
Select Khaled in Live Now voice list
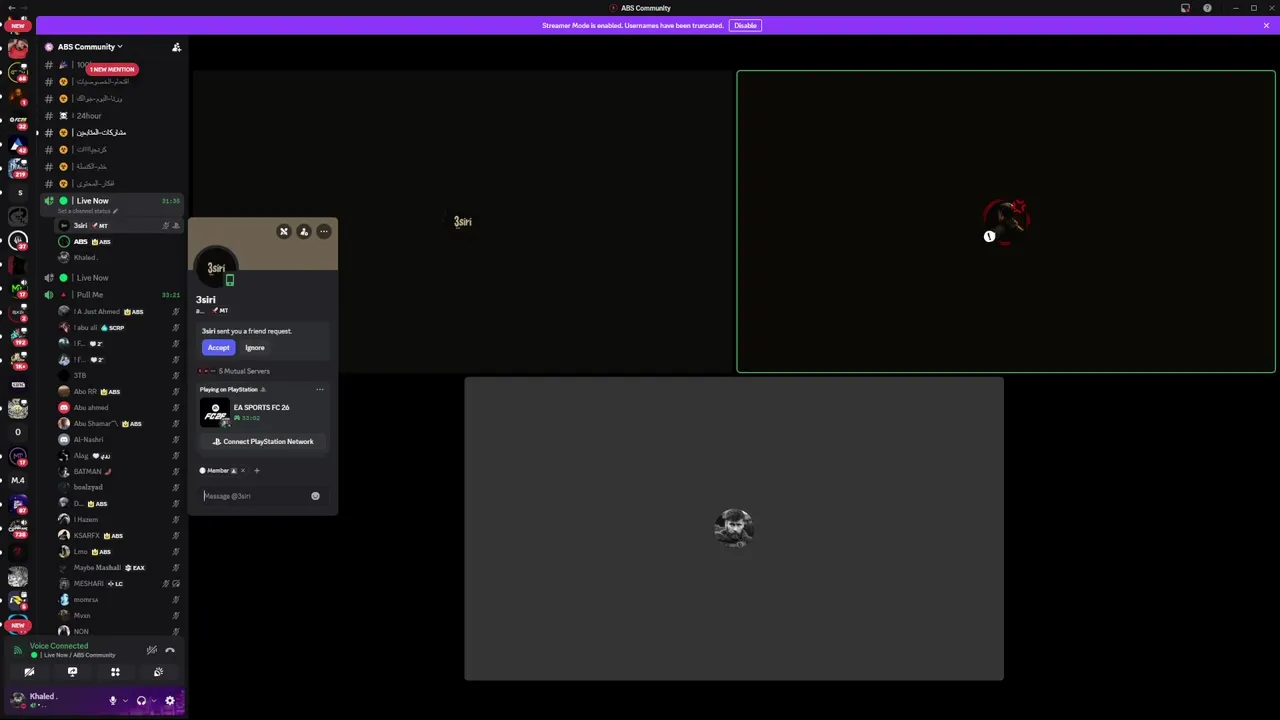(118, 258)
